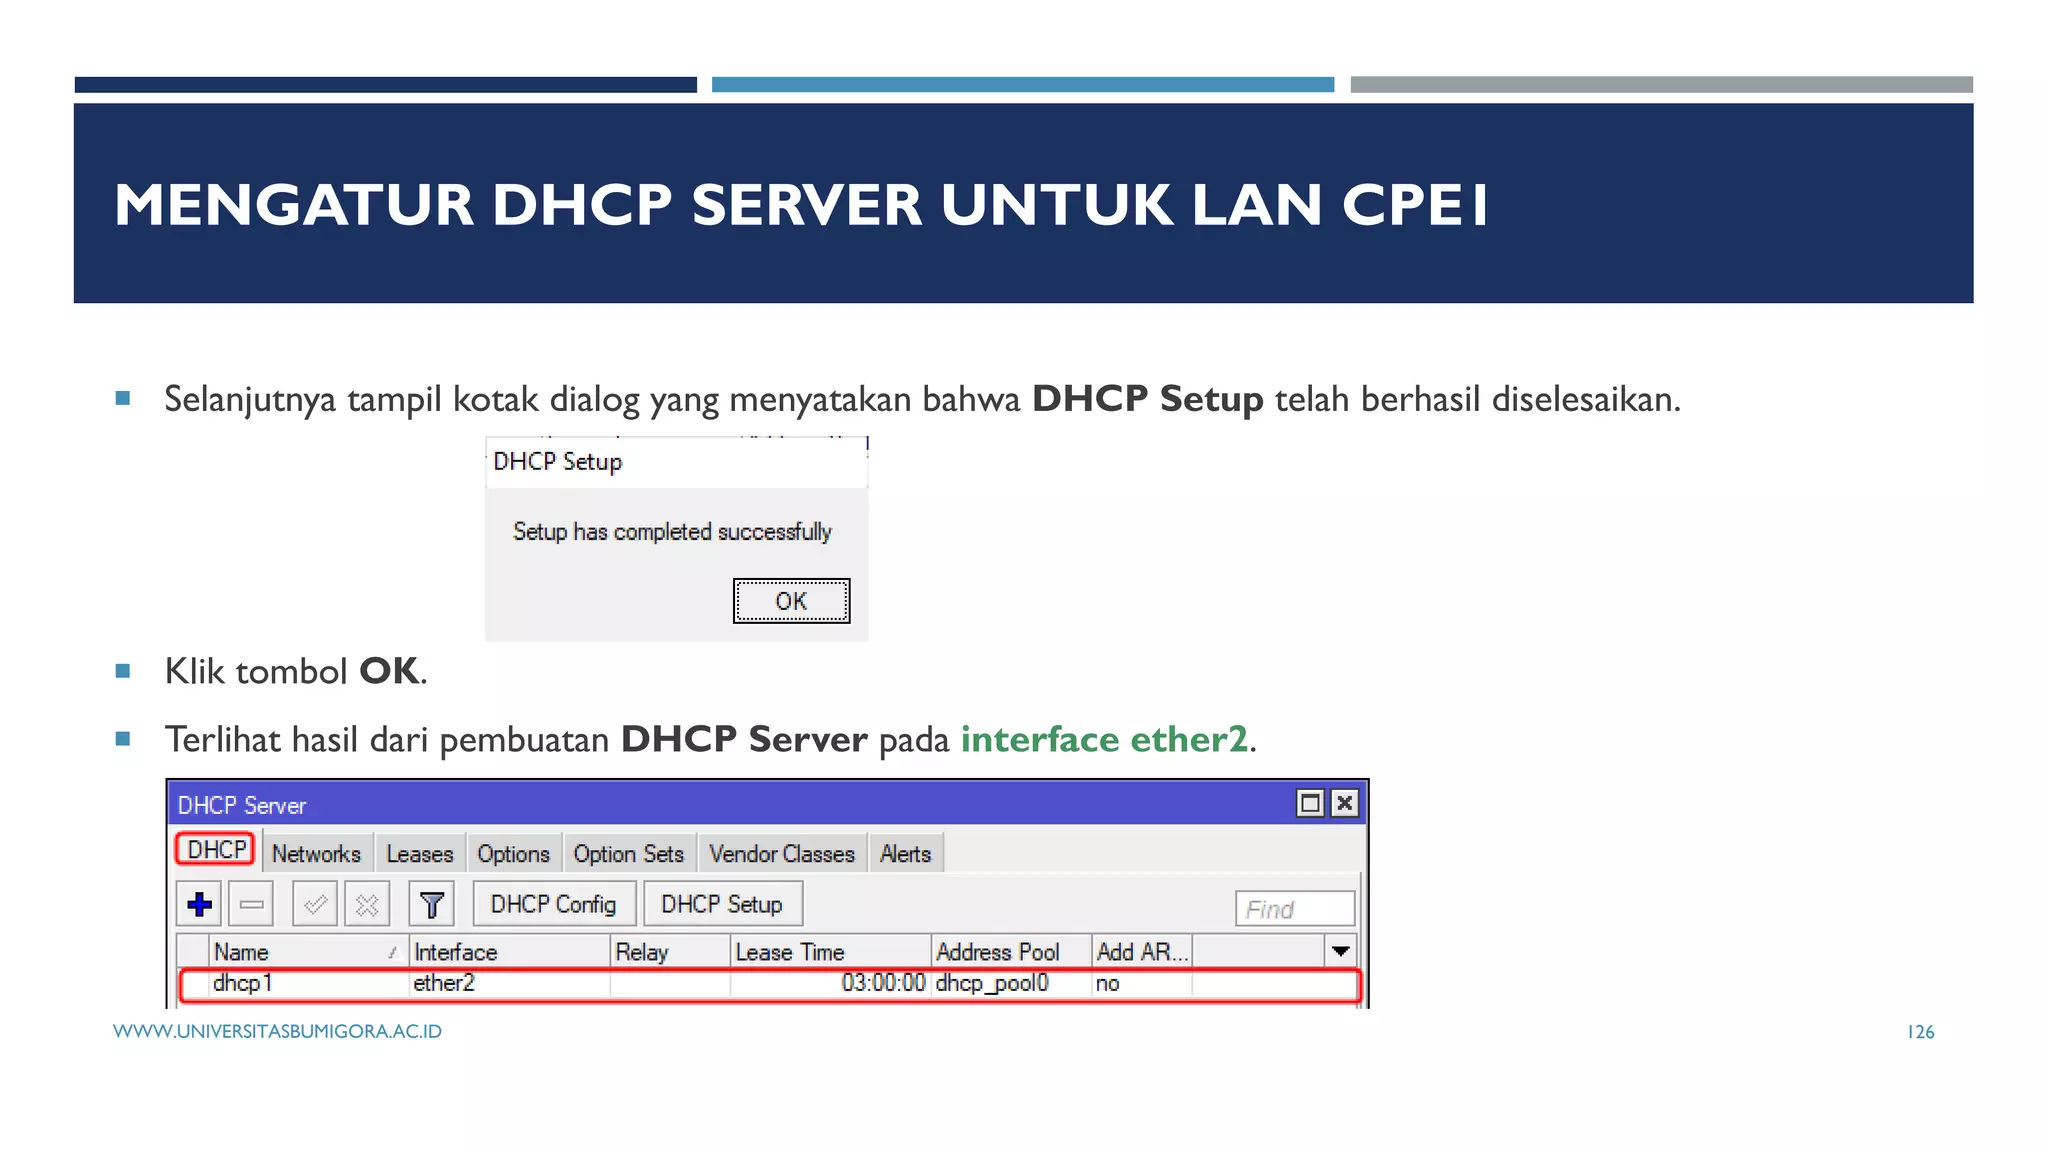Open the Filter funnel icon
The height and width of the screenshot is (1152, 2048).
[x=432, y=905]
